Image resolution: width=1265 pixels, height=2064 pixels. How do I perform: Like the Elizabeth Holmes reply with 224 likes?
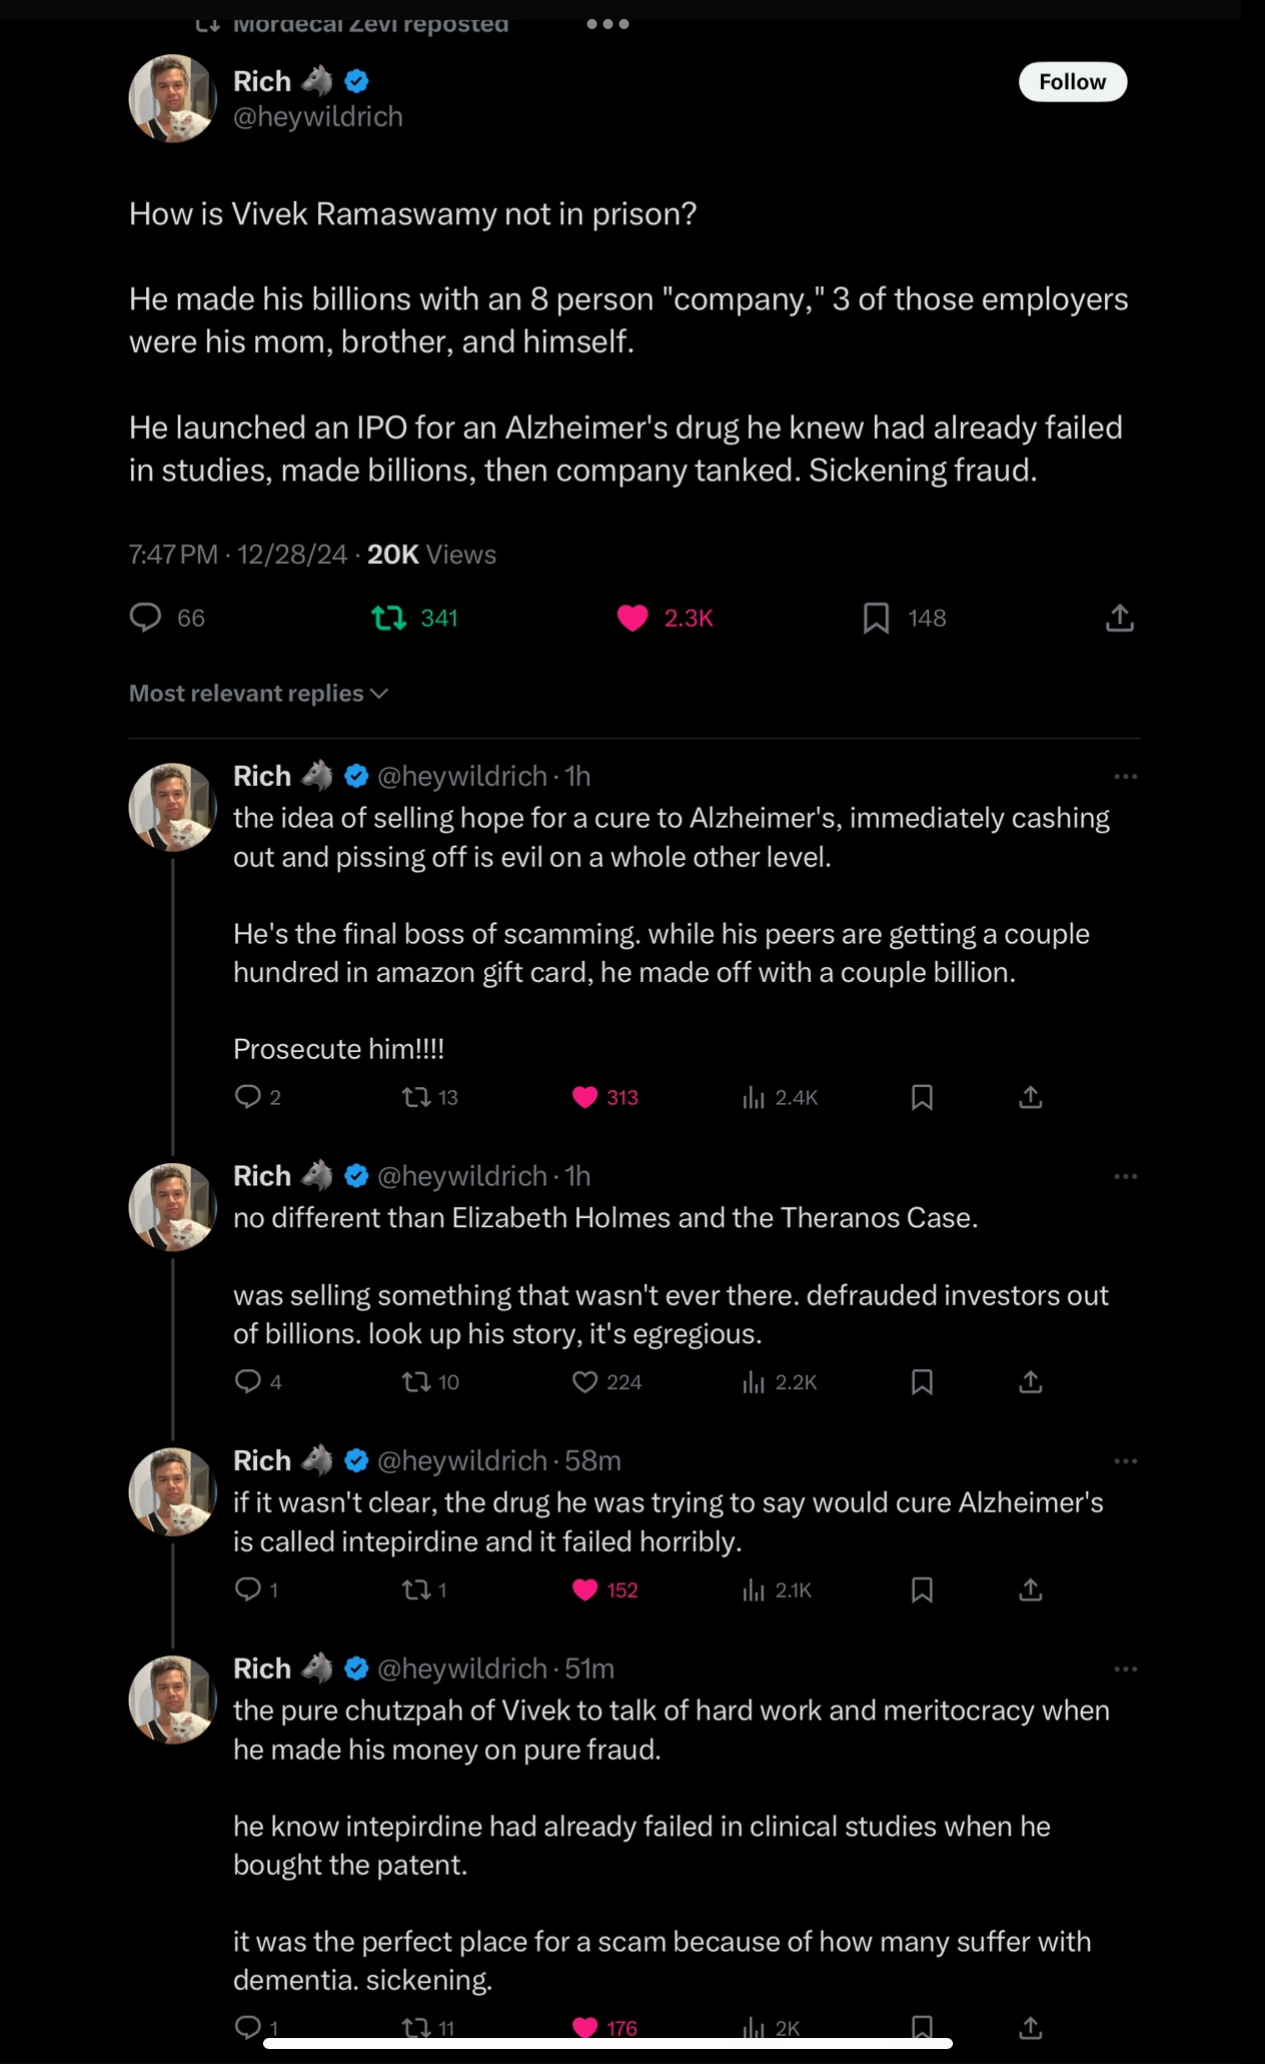pos(585,1382)
